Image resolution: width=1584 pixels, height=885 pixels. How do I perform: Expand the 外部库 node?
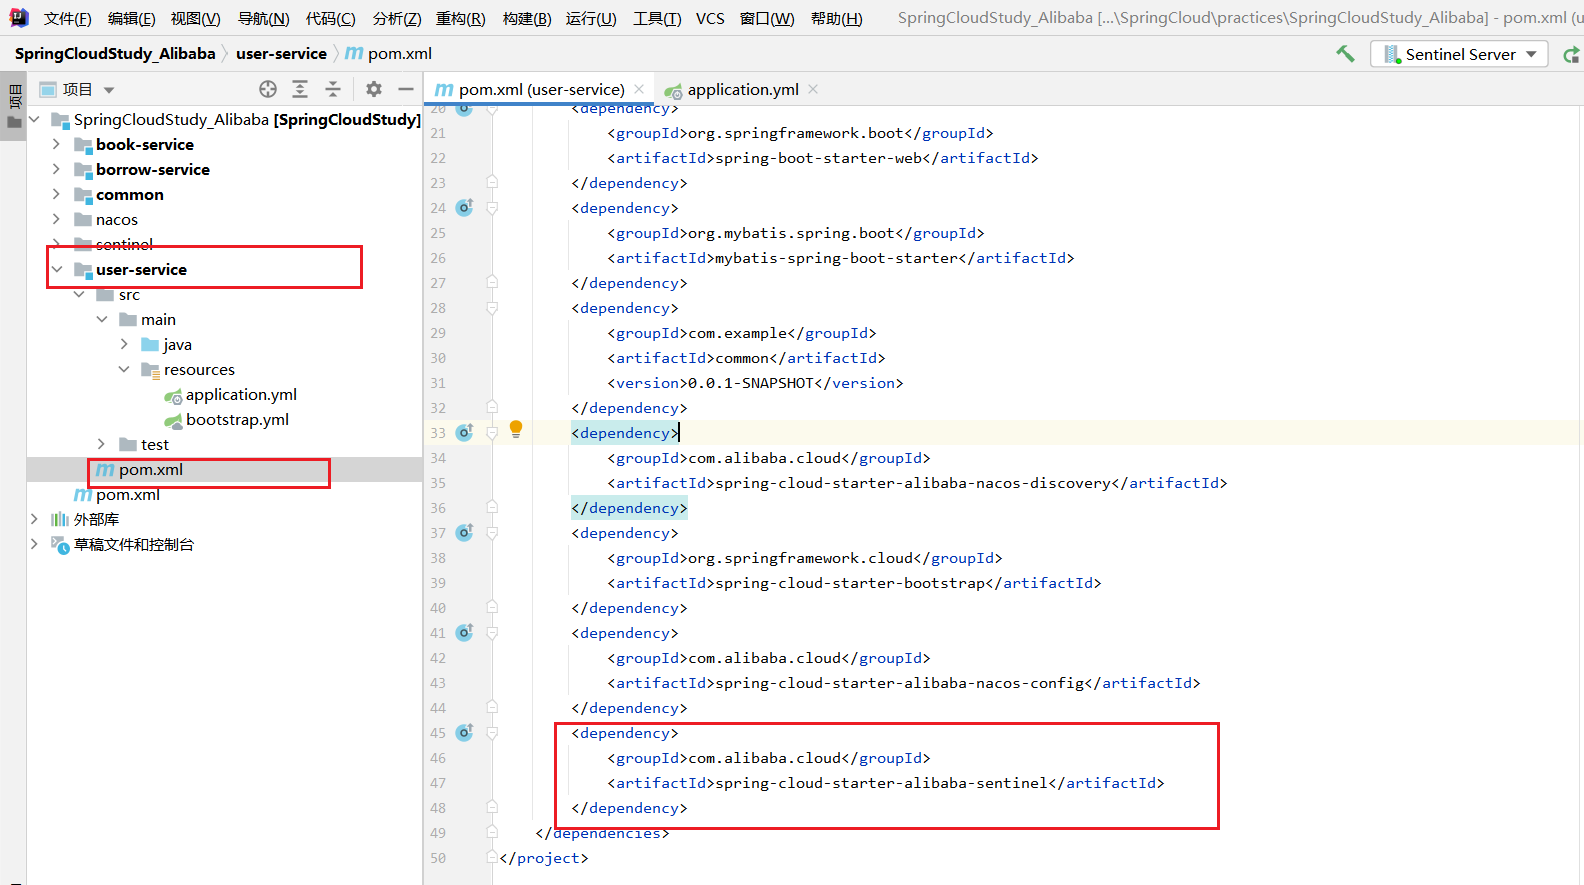coord(34,519)
